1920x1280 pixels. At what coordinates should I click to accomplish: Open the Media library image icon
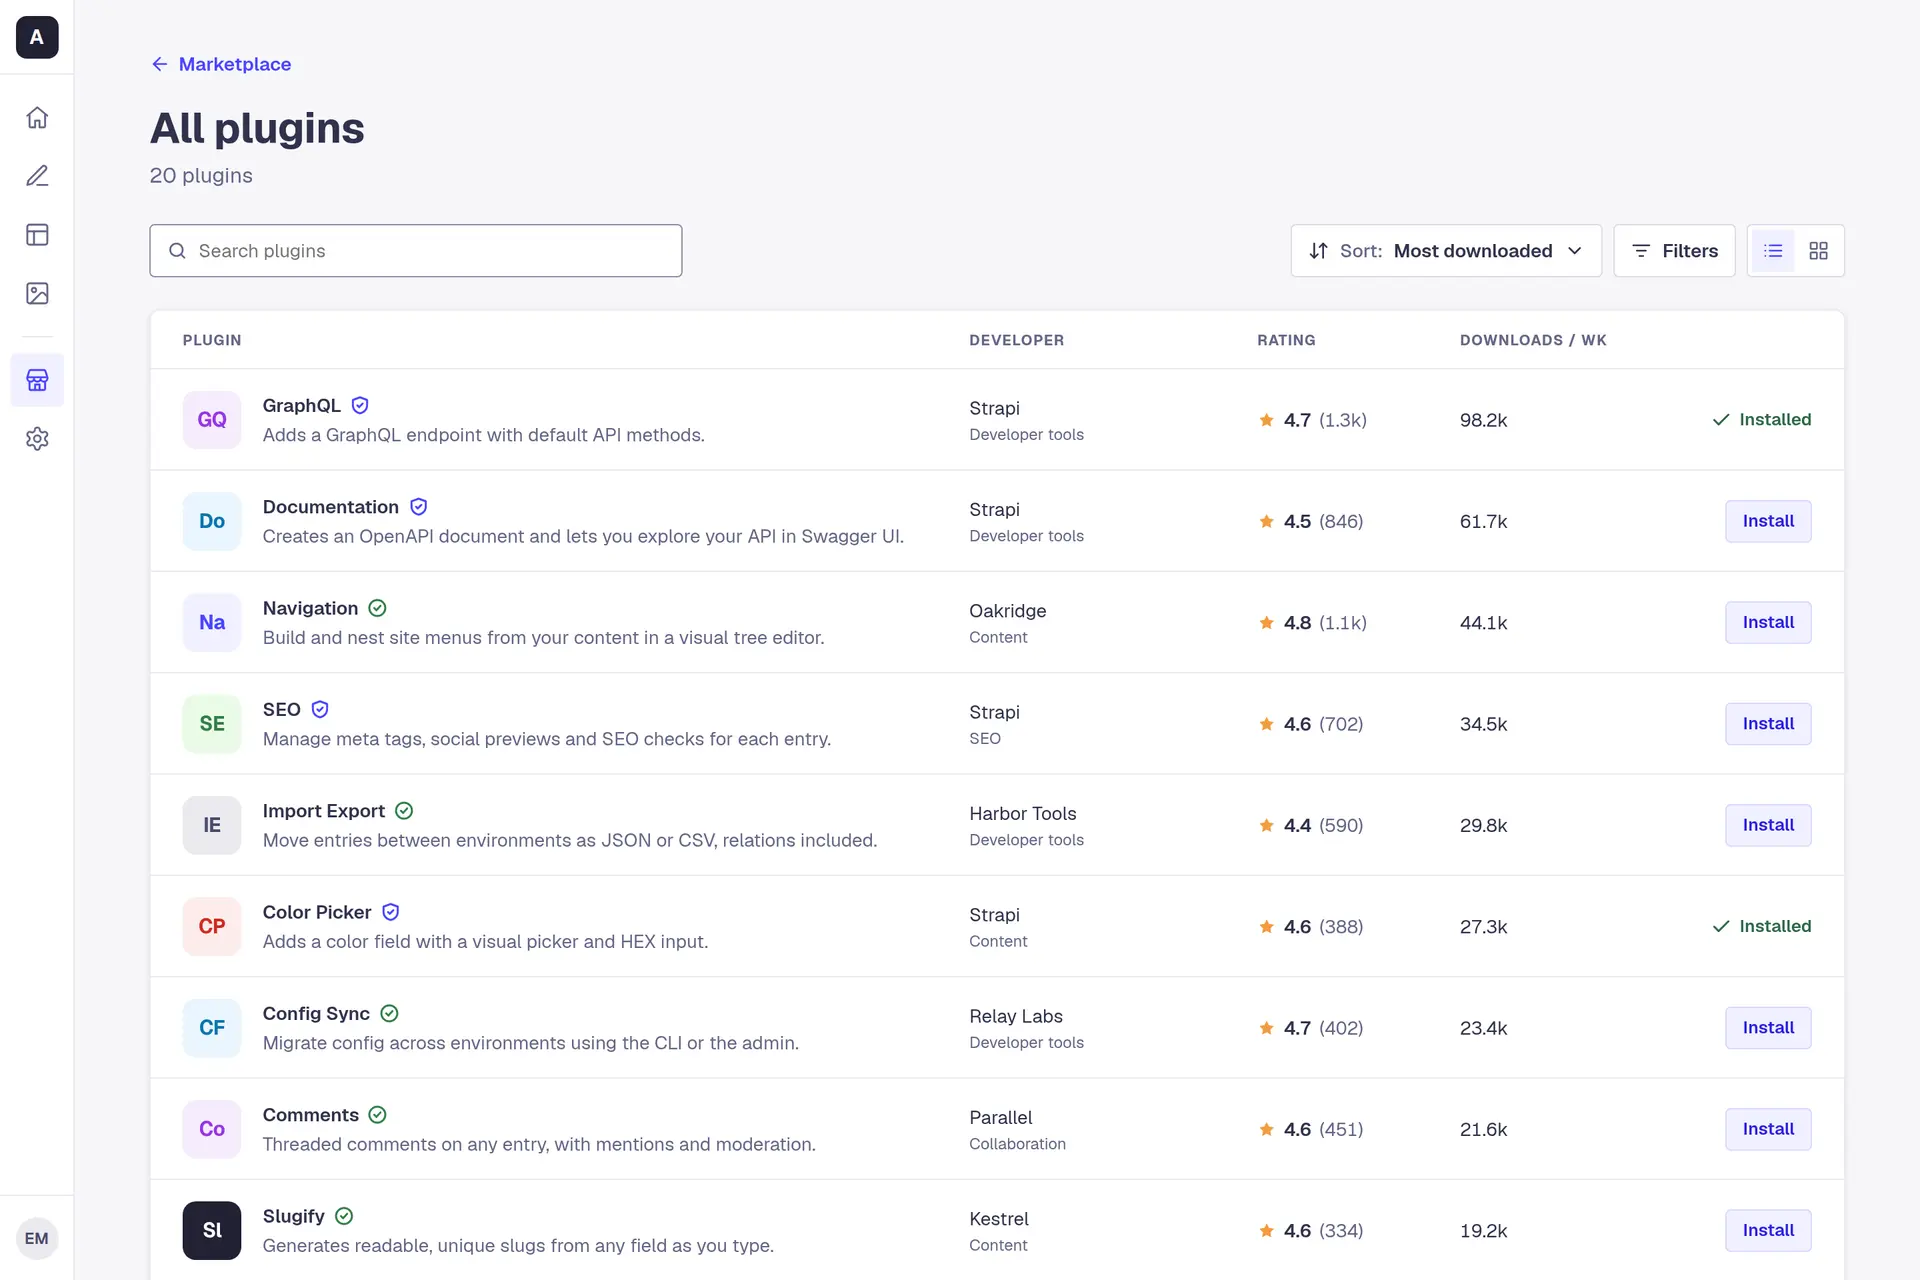[x=37, y=293]
